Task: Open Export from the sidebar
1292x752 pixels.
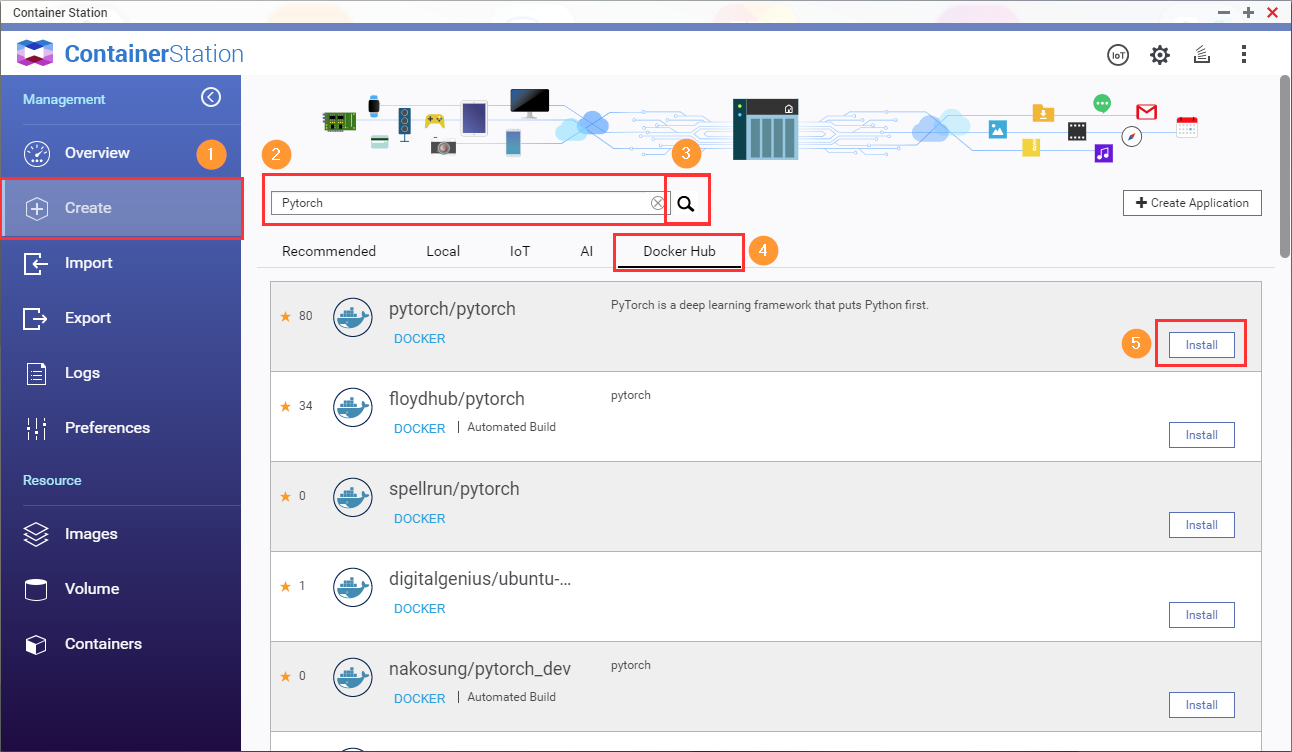Action: [88, 318]
